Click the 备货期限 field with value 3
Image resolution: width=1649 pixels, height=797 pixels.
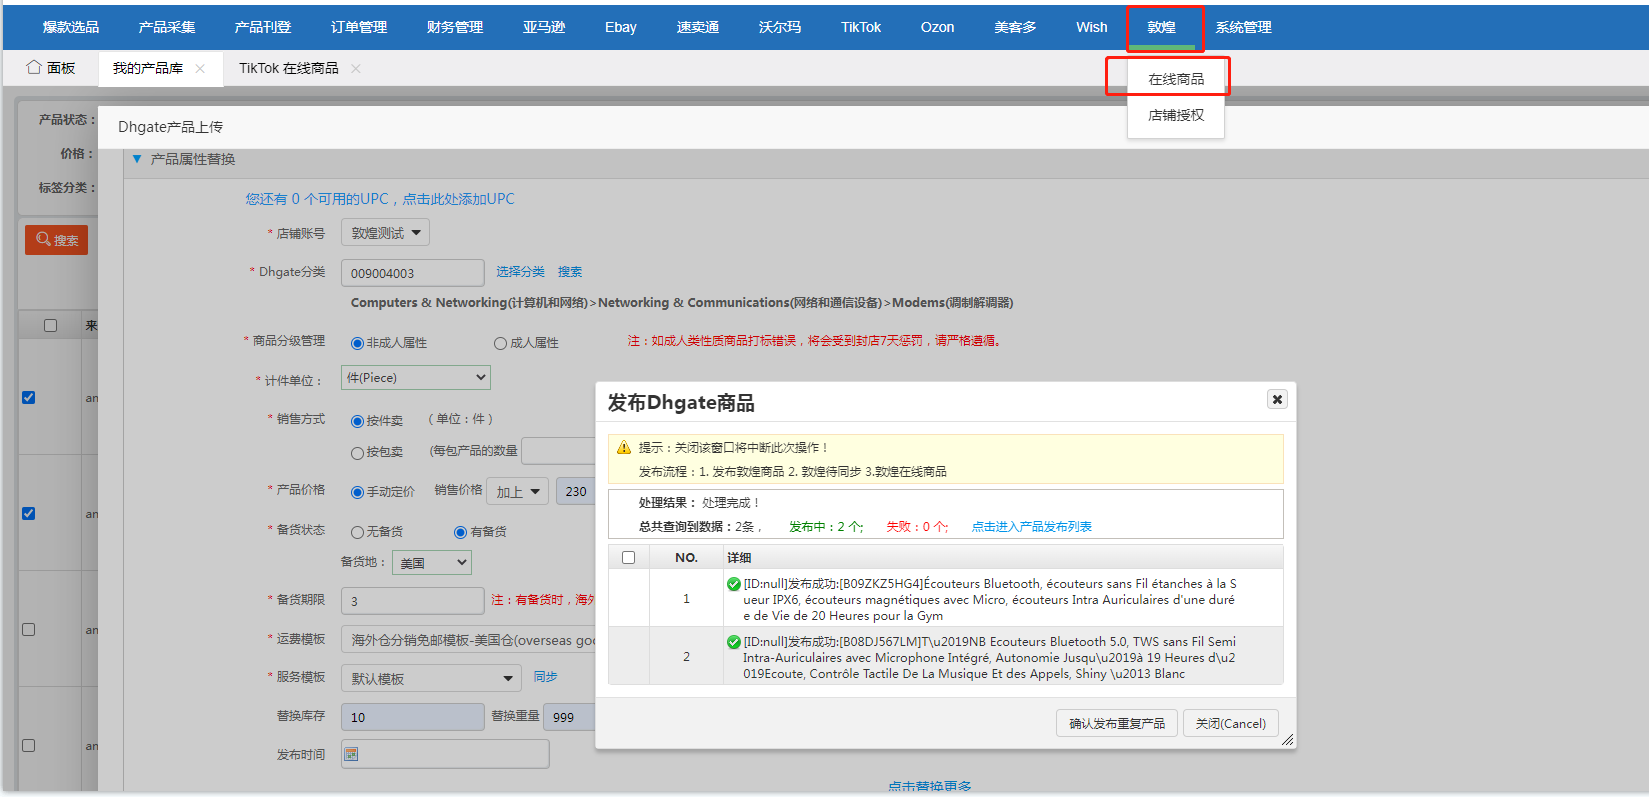[x=413, y=601]
